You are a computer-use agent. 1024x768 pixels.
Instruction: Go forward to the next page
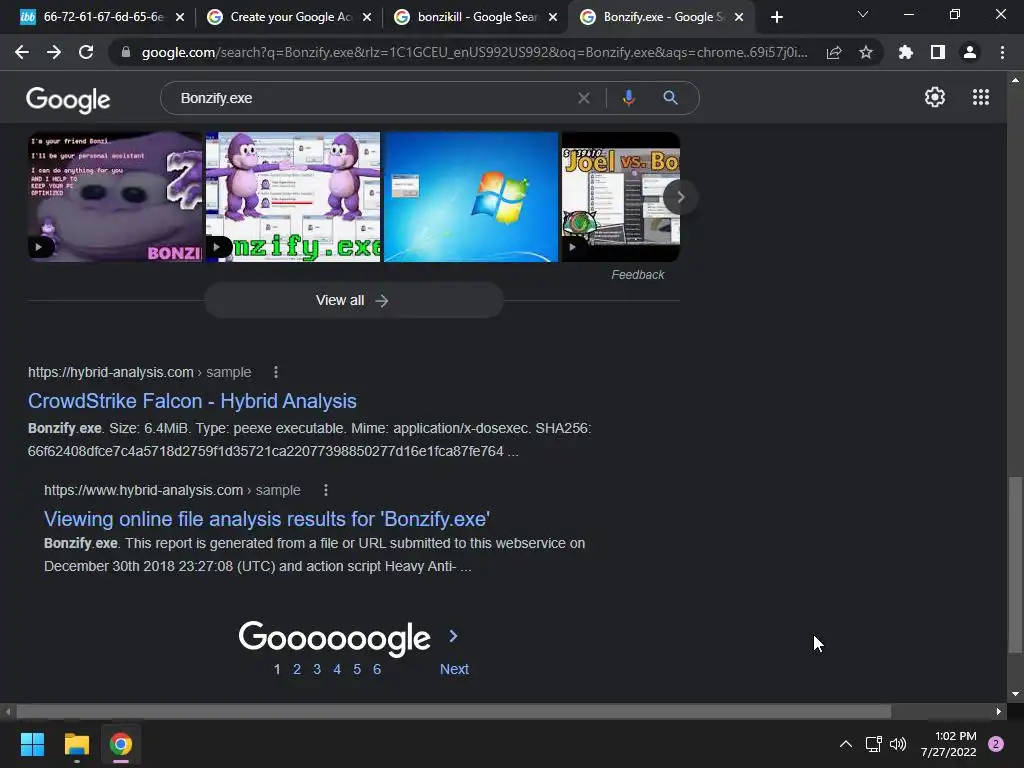pyautogui.click(x=54, y=53)
